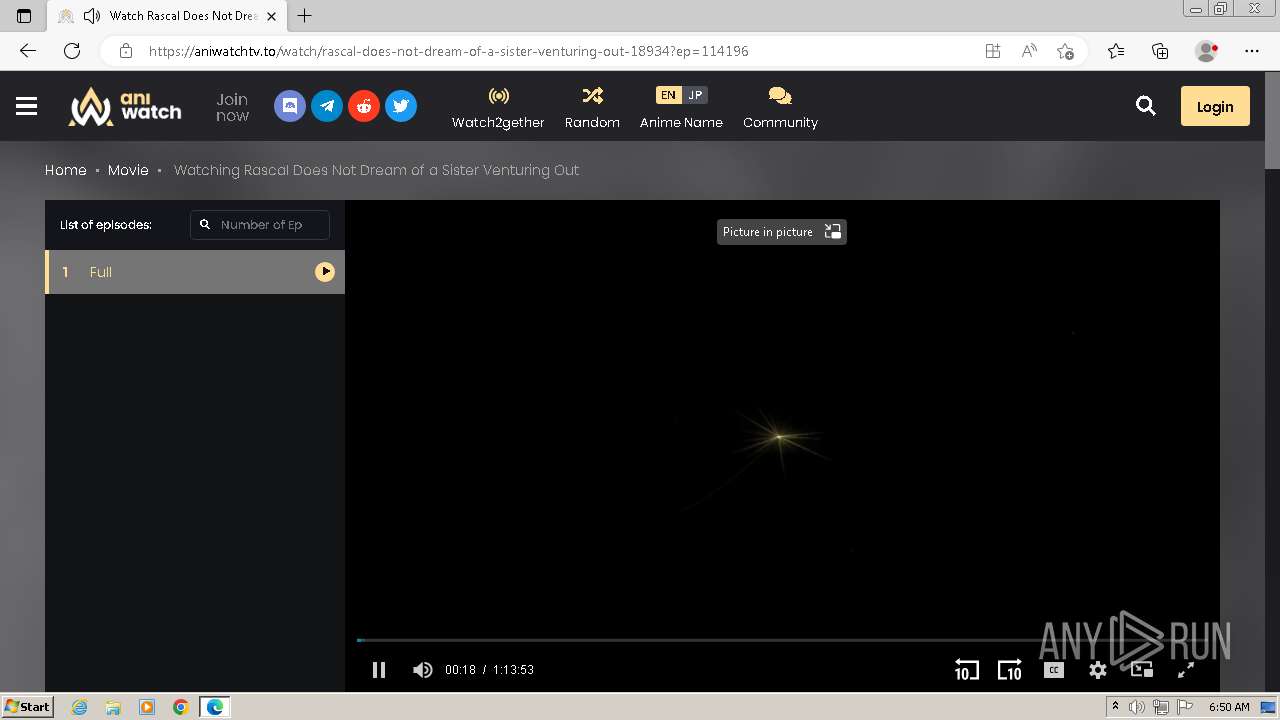
Task: Open system volume tray icon
Action: pos(1137,707)
